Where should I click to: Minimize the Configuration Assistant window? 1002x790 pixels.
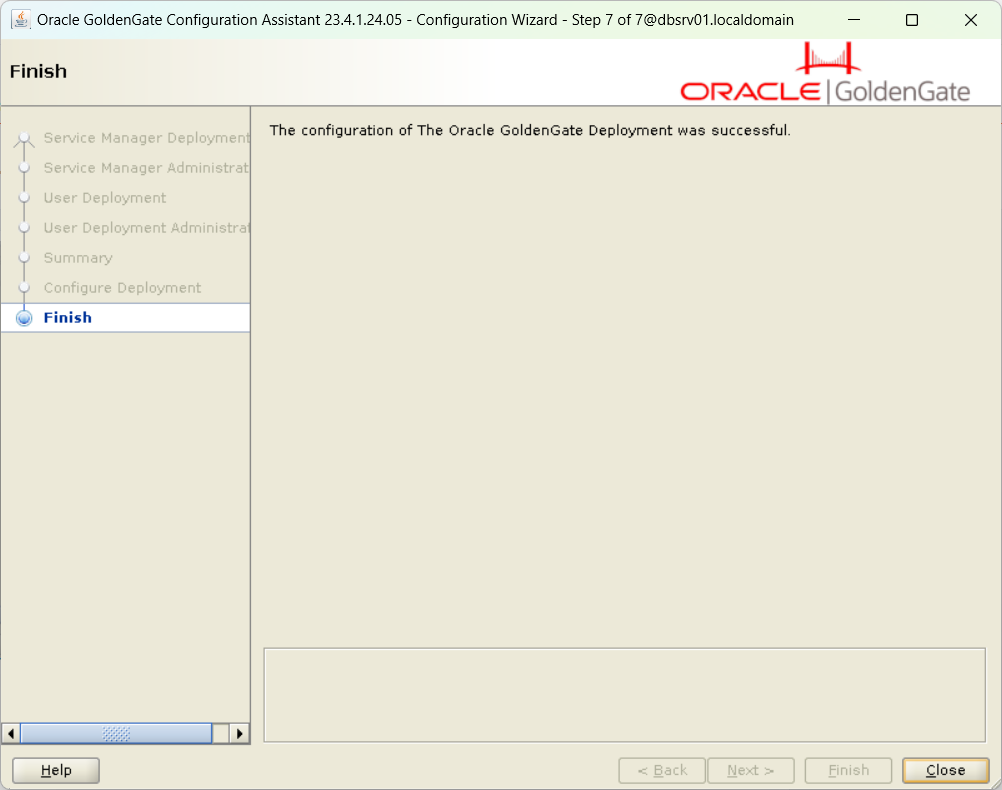point(854,20)
